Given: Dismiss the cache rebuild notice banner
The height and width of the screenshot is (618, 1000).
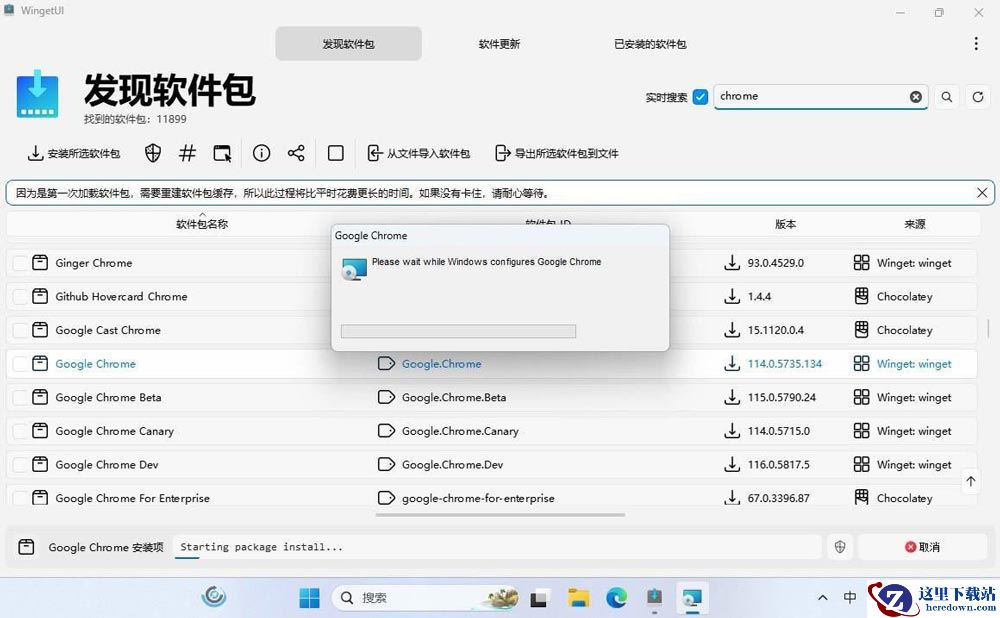Looking at the screenshot, I should 982,193.
